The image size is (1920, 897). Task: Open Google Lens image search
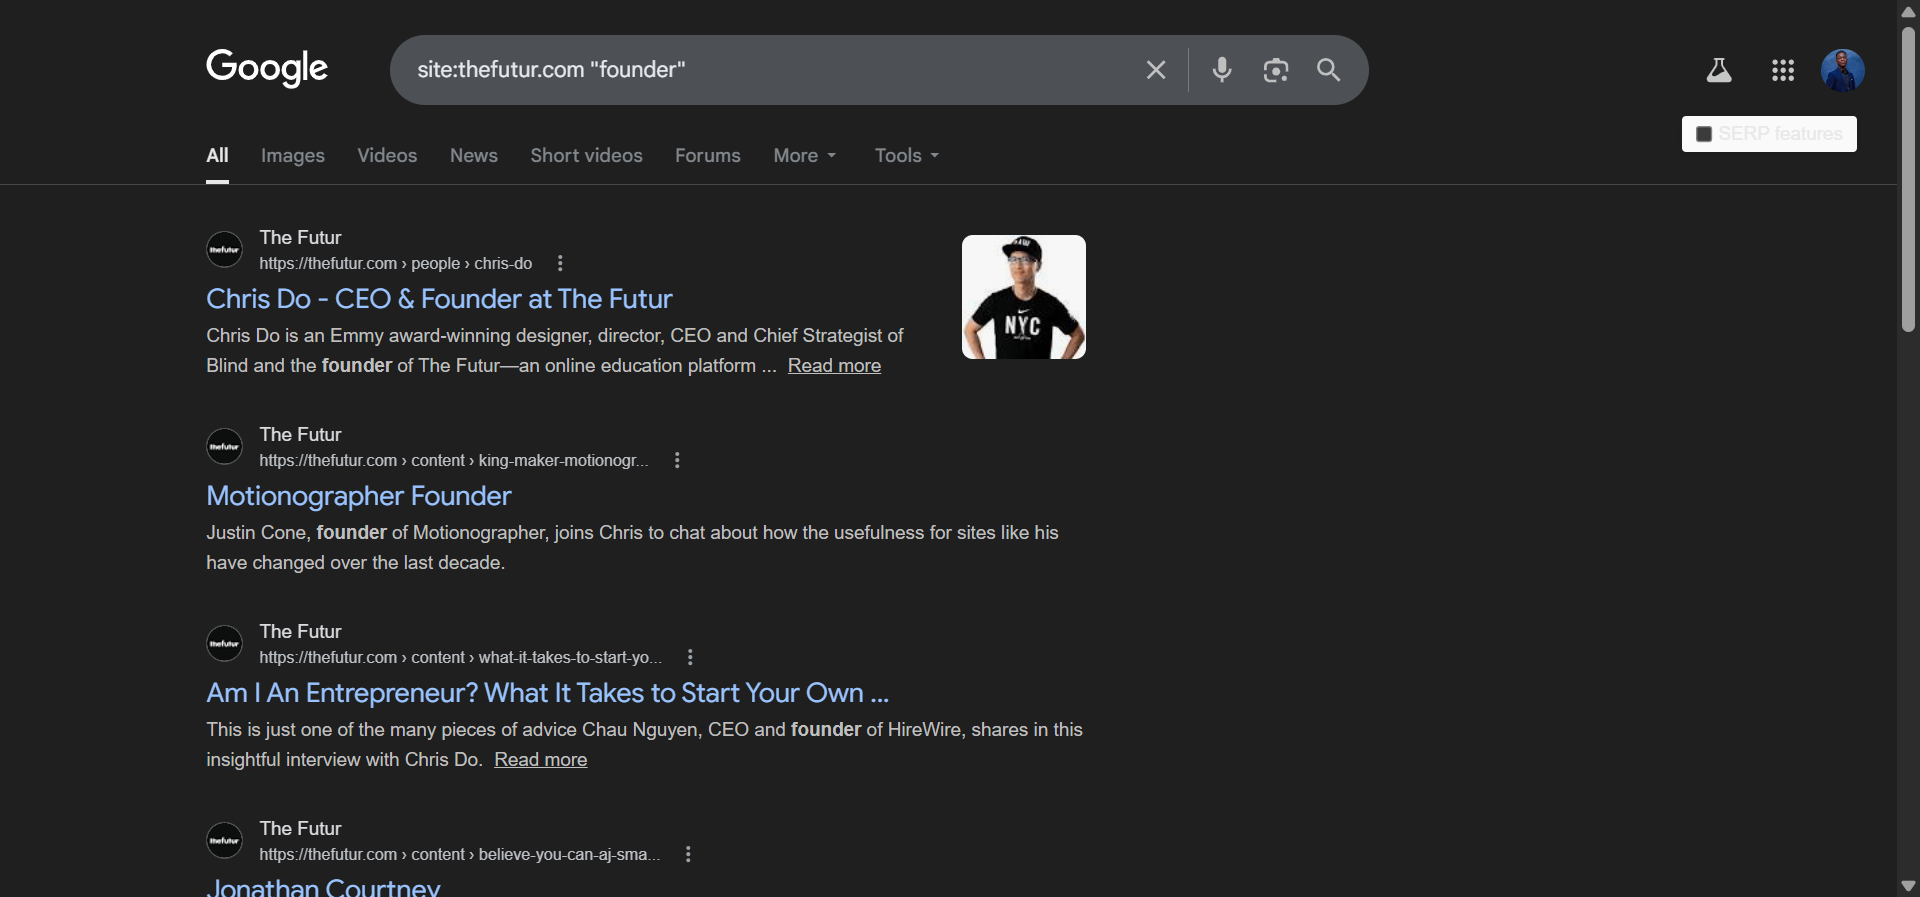click(1276, 70)
